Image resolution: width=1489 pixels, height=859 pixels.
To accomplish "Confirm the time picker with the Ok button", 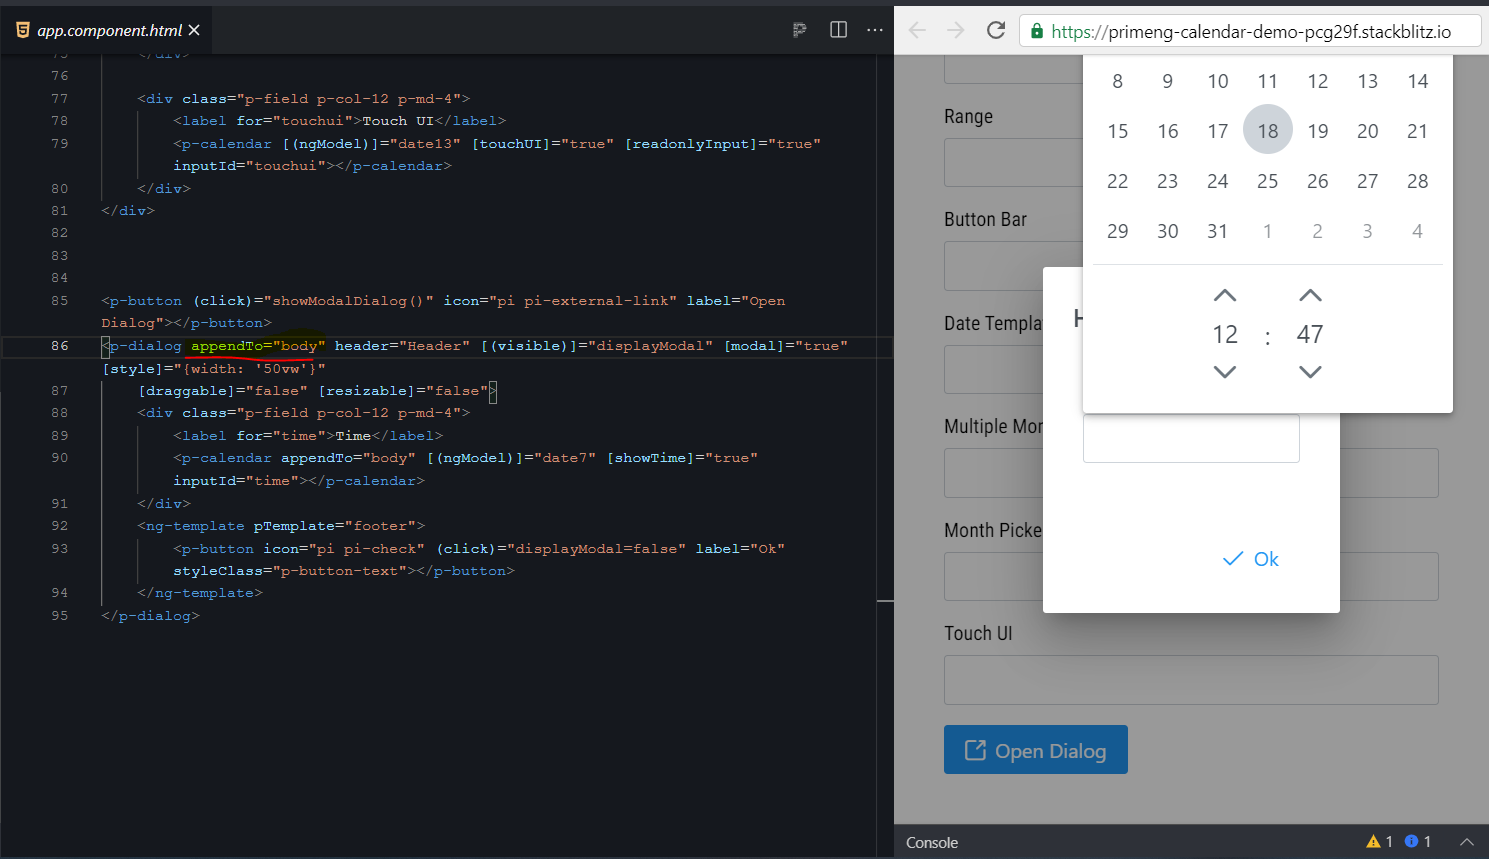I will point(1250,559).
